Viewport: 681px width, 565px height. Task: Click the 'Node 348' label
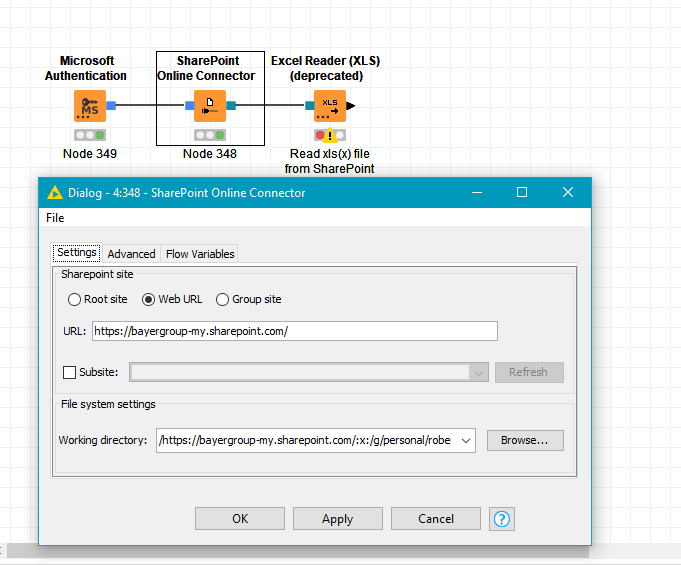tap(210, 154)
